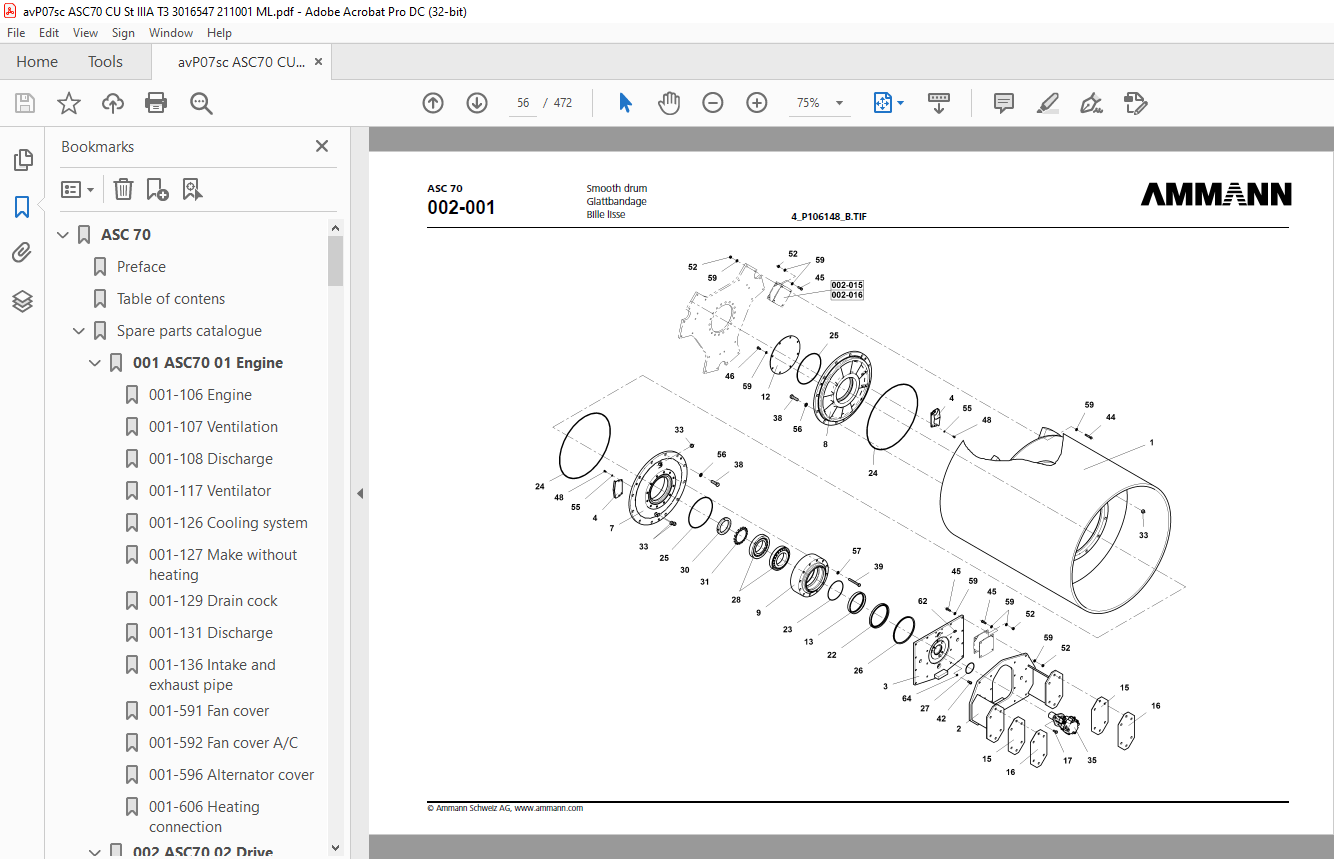Screen dimensions: 1334x859
Task: Collapse the 002 ASC70 02 Drive section
Action: click(95, 852)
